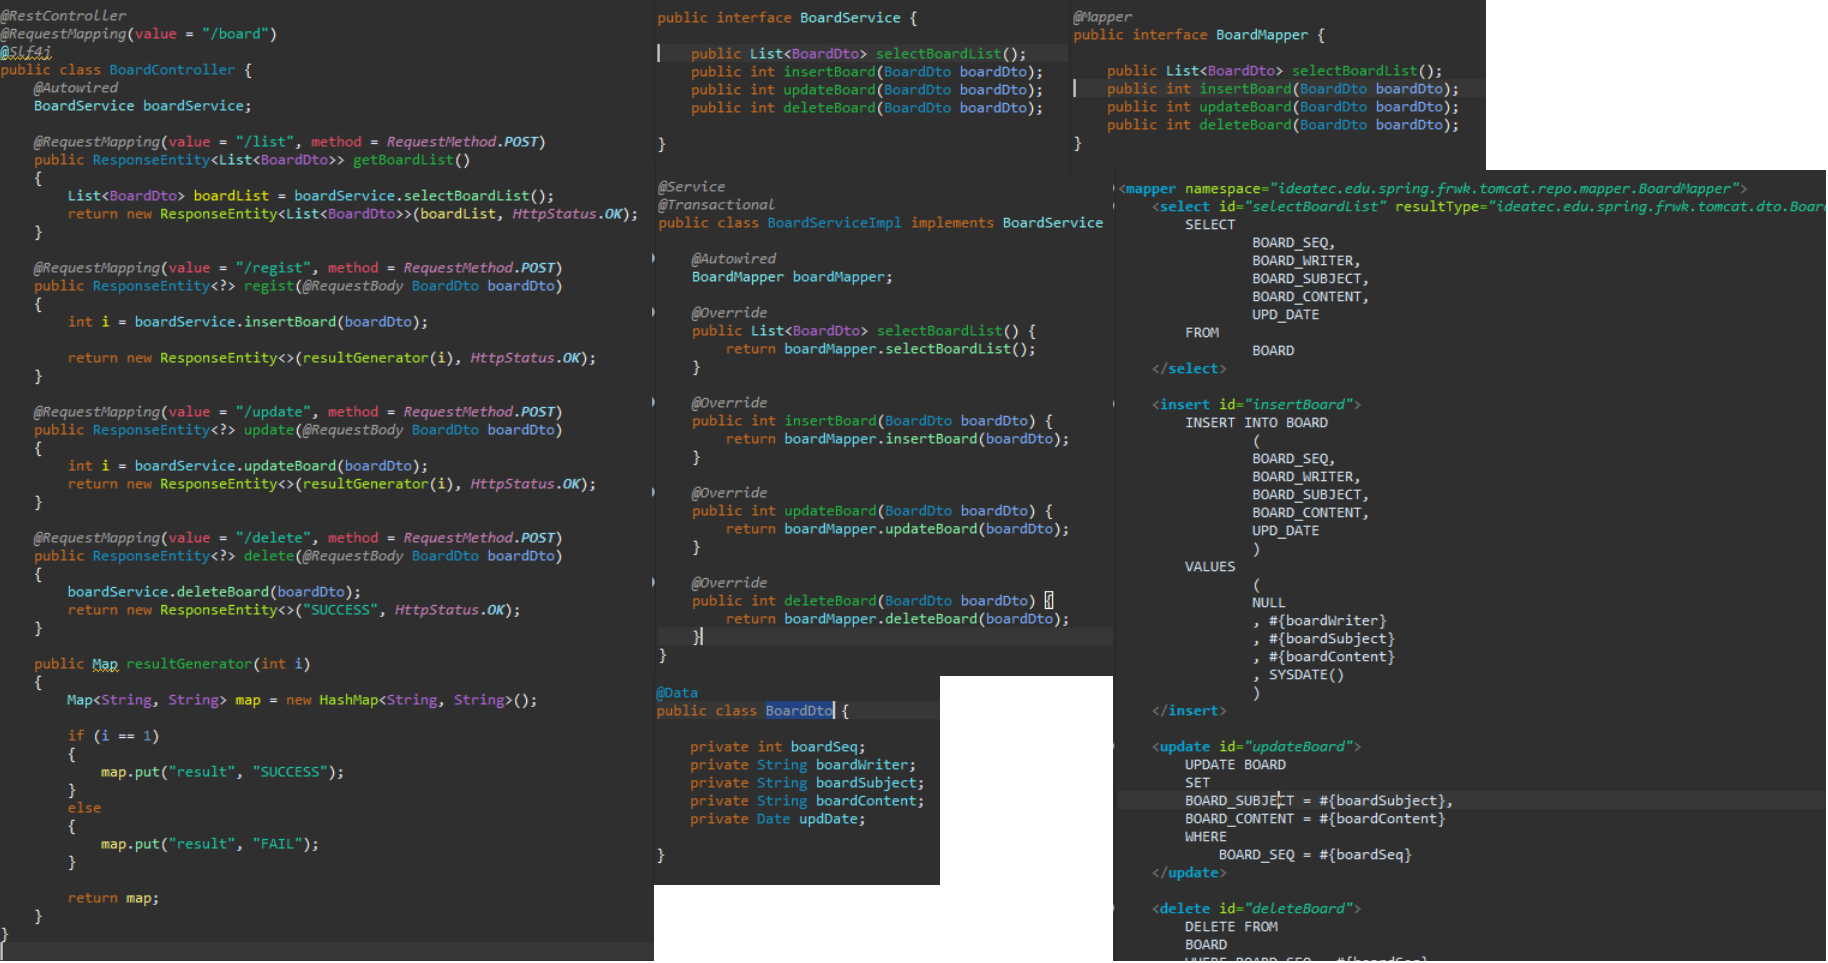
Task: Click the @Slf4j annotation
Action: (26, 52)
